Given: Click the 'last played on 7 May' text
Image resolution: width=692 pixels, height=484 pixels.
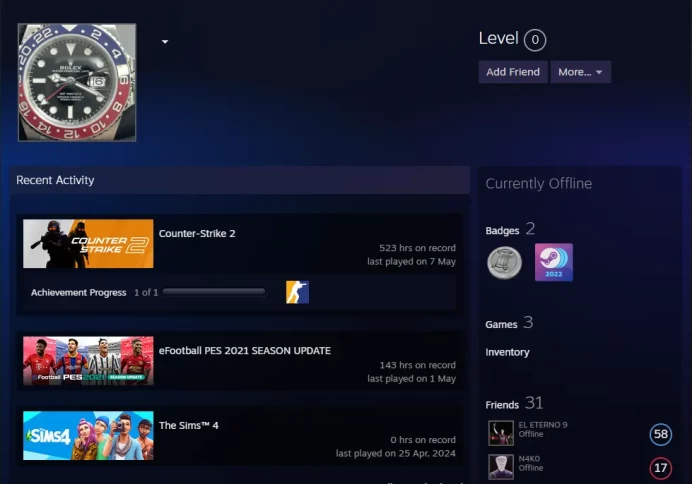Looking at the screenshot, I should 411,262.
